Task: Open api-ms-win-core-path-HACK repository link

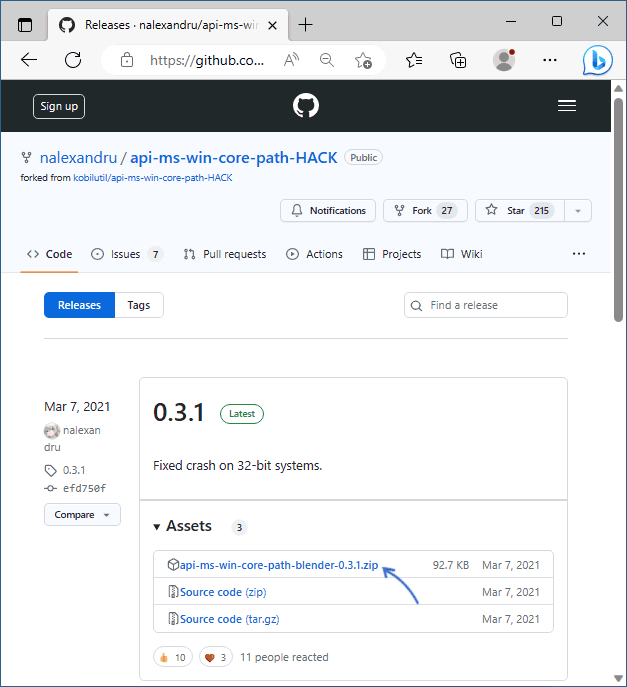Action: pos(234,157)
